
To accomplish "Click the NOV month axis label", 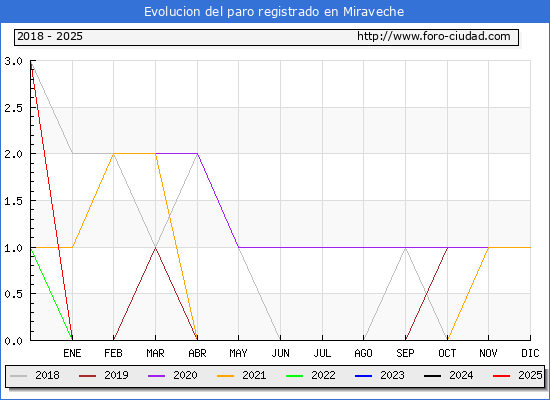I will 488,353.
